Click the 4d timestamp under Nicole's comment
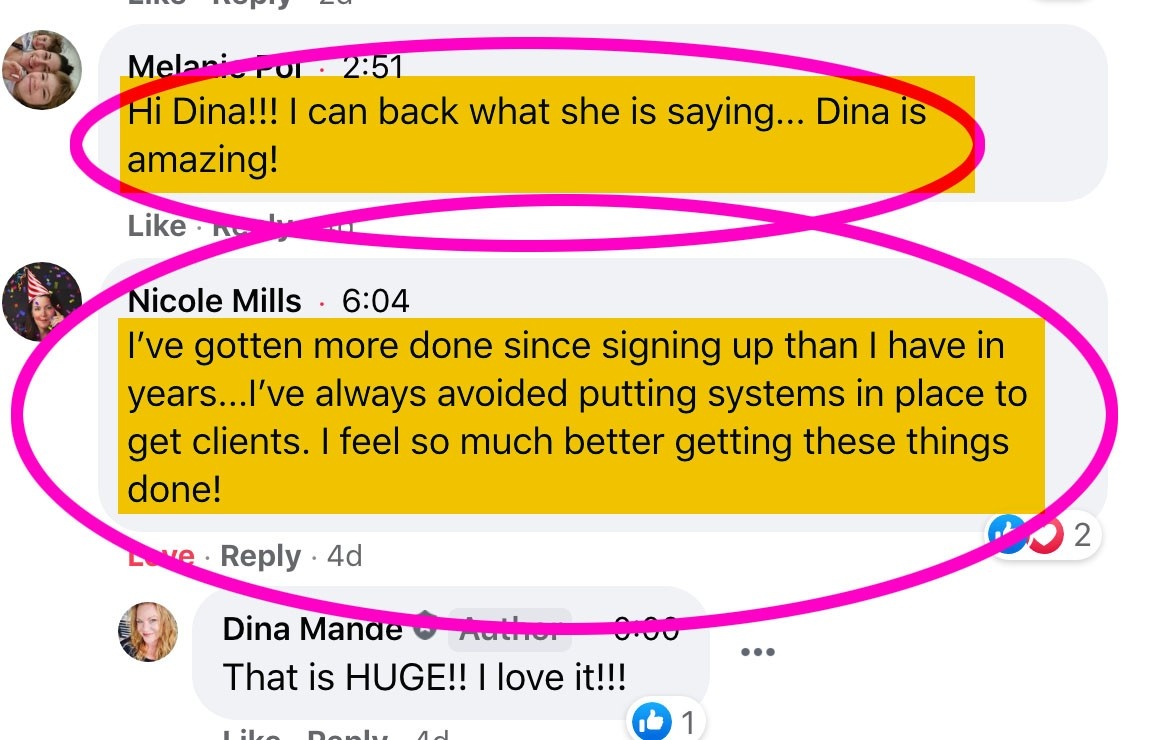 (344, 556)
